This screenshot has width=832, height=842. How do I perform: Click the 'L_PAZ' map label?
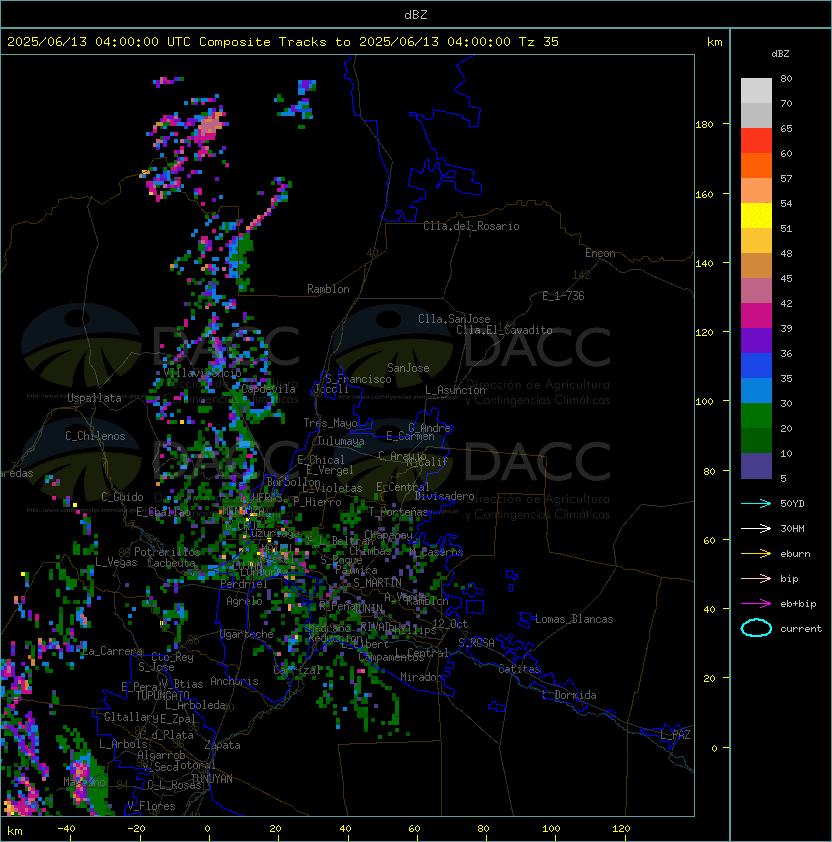tap(675, 735)
